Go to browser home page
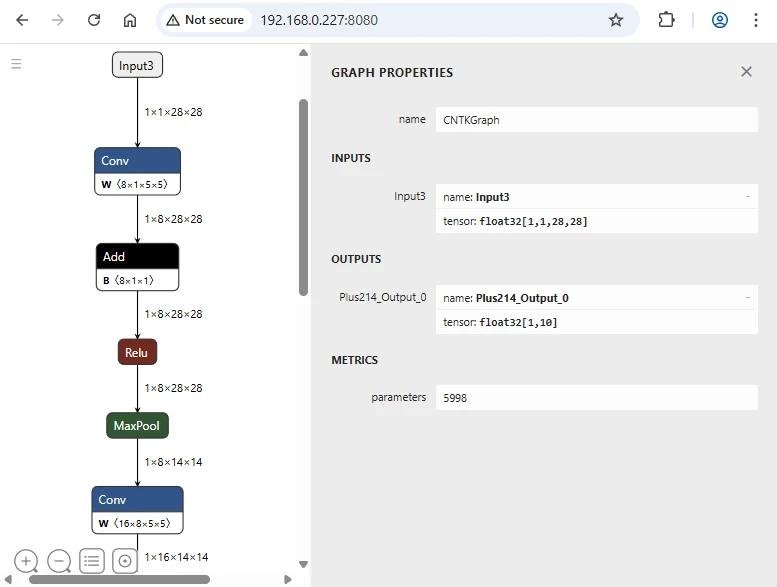Screen dimensions: 777x587 pos(130,20)
